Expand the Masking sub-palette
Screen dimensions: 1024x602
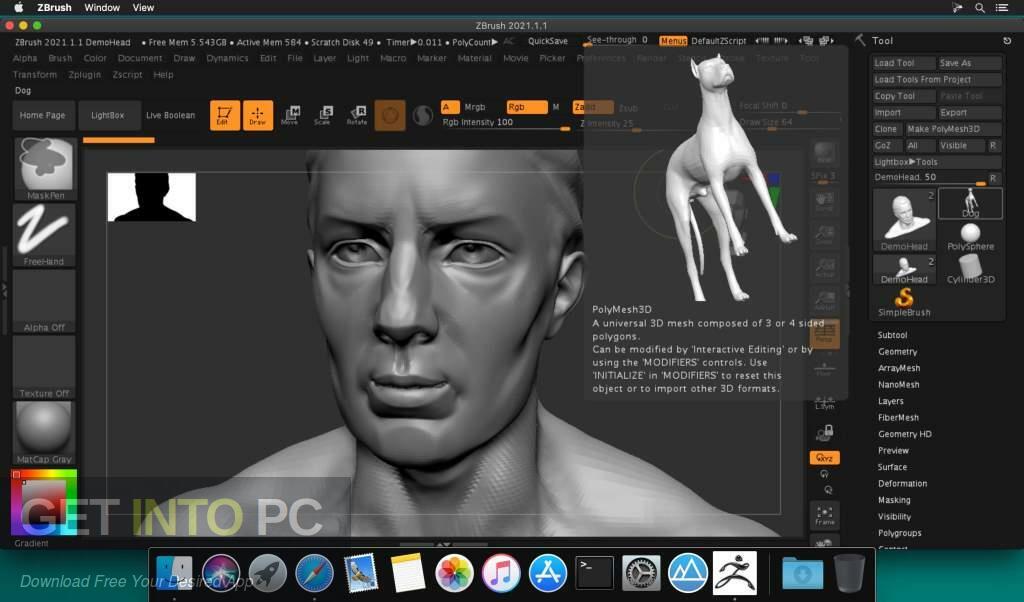(894, 500)
